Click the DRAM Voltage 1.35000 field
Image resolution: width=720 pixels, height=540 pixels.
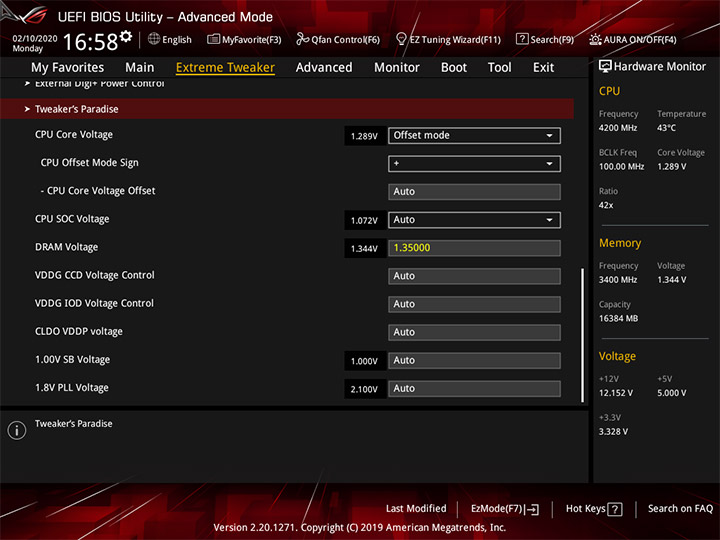pos(474,248)
